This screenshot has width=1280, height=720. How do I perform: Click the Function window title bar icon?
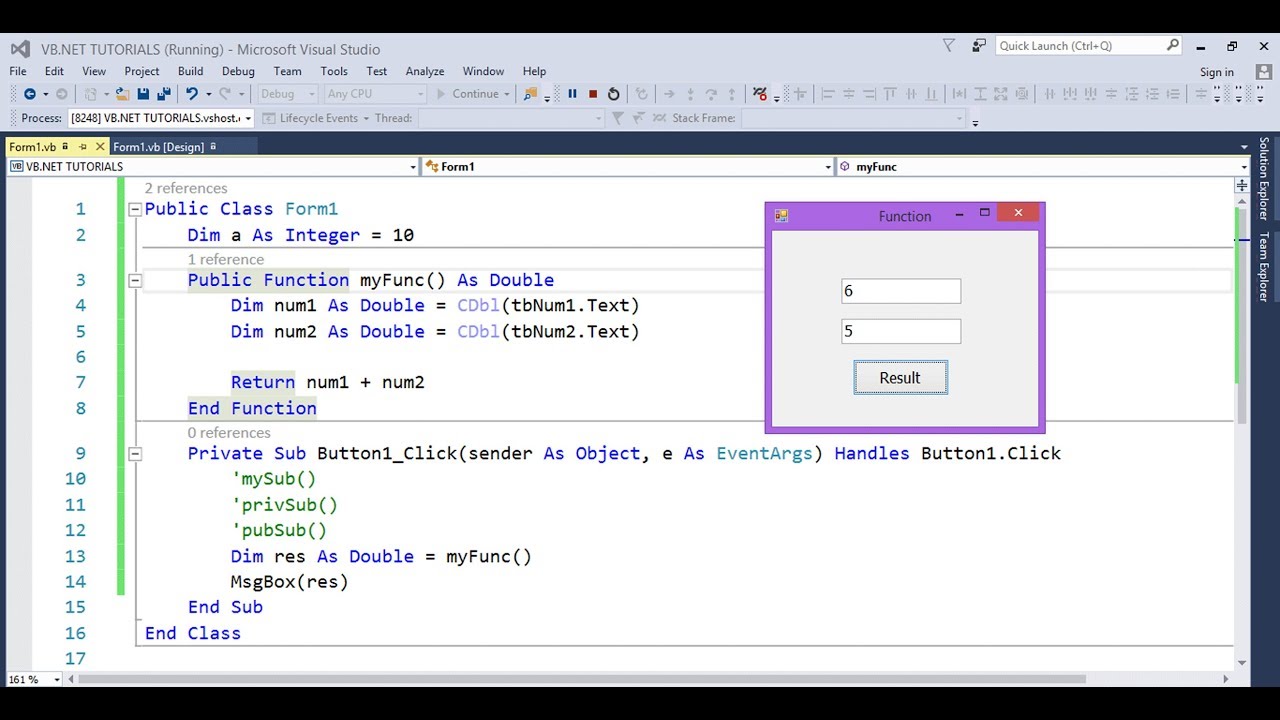(781, 216)
